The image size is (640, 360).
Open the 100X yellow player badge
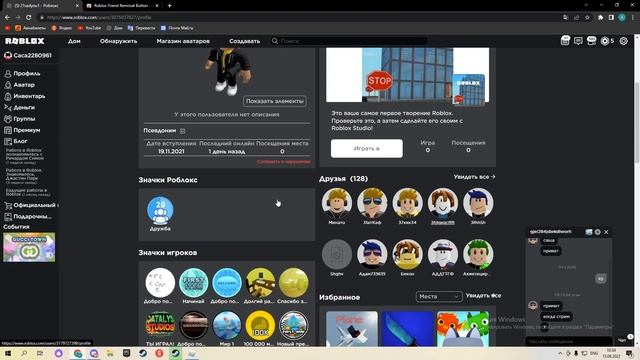pyautogui.click(x=260, y=325)
